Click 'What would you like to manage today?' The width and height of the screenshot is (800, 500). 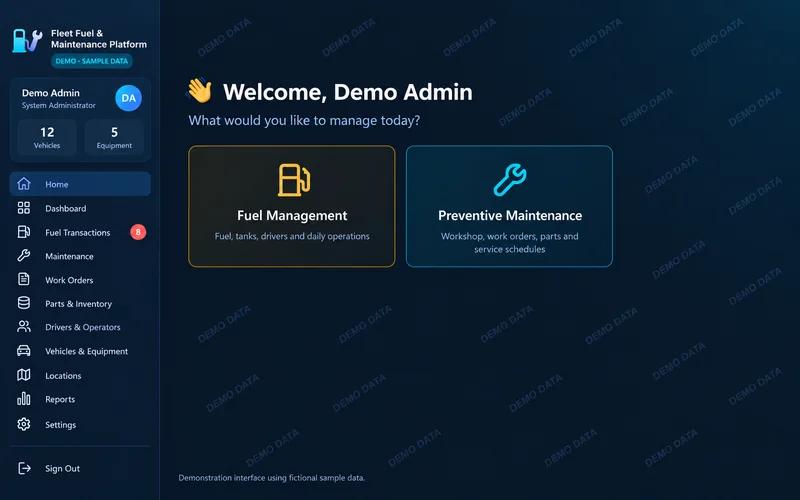pos(304,120)
